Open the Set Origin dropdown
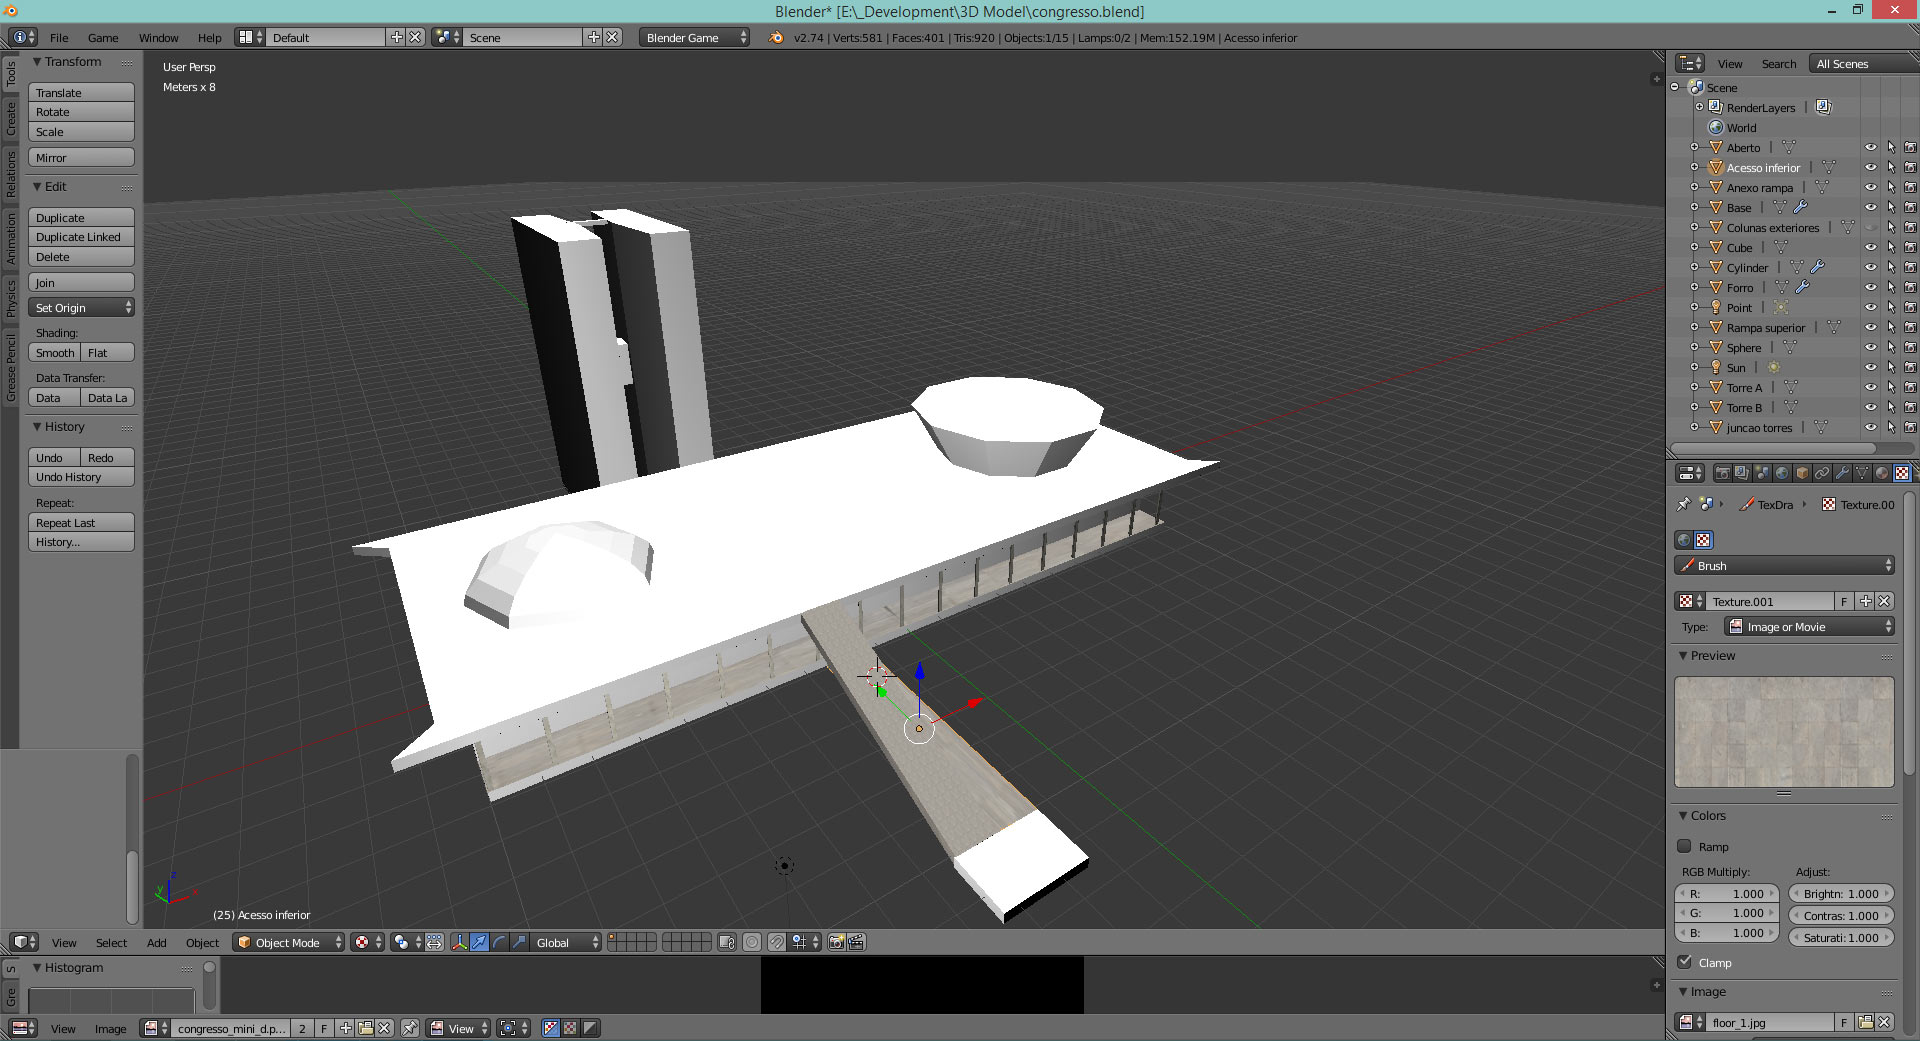The width and height of the screenshot is (1920, 1041). 81,307
